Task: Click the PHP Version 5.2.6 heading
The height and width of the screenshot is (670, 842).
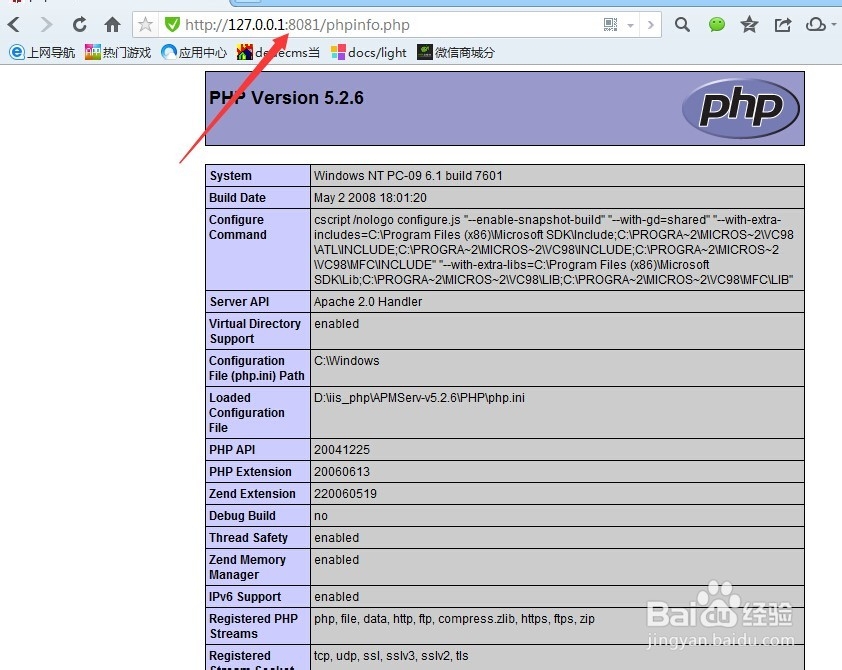Action: coord(286,98)
